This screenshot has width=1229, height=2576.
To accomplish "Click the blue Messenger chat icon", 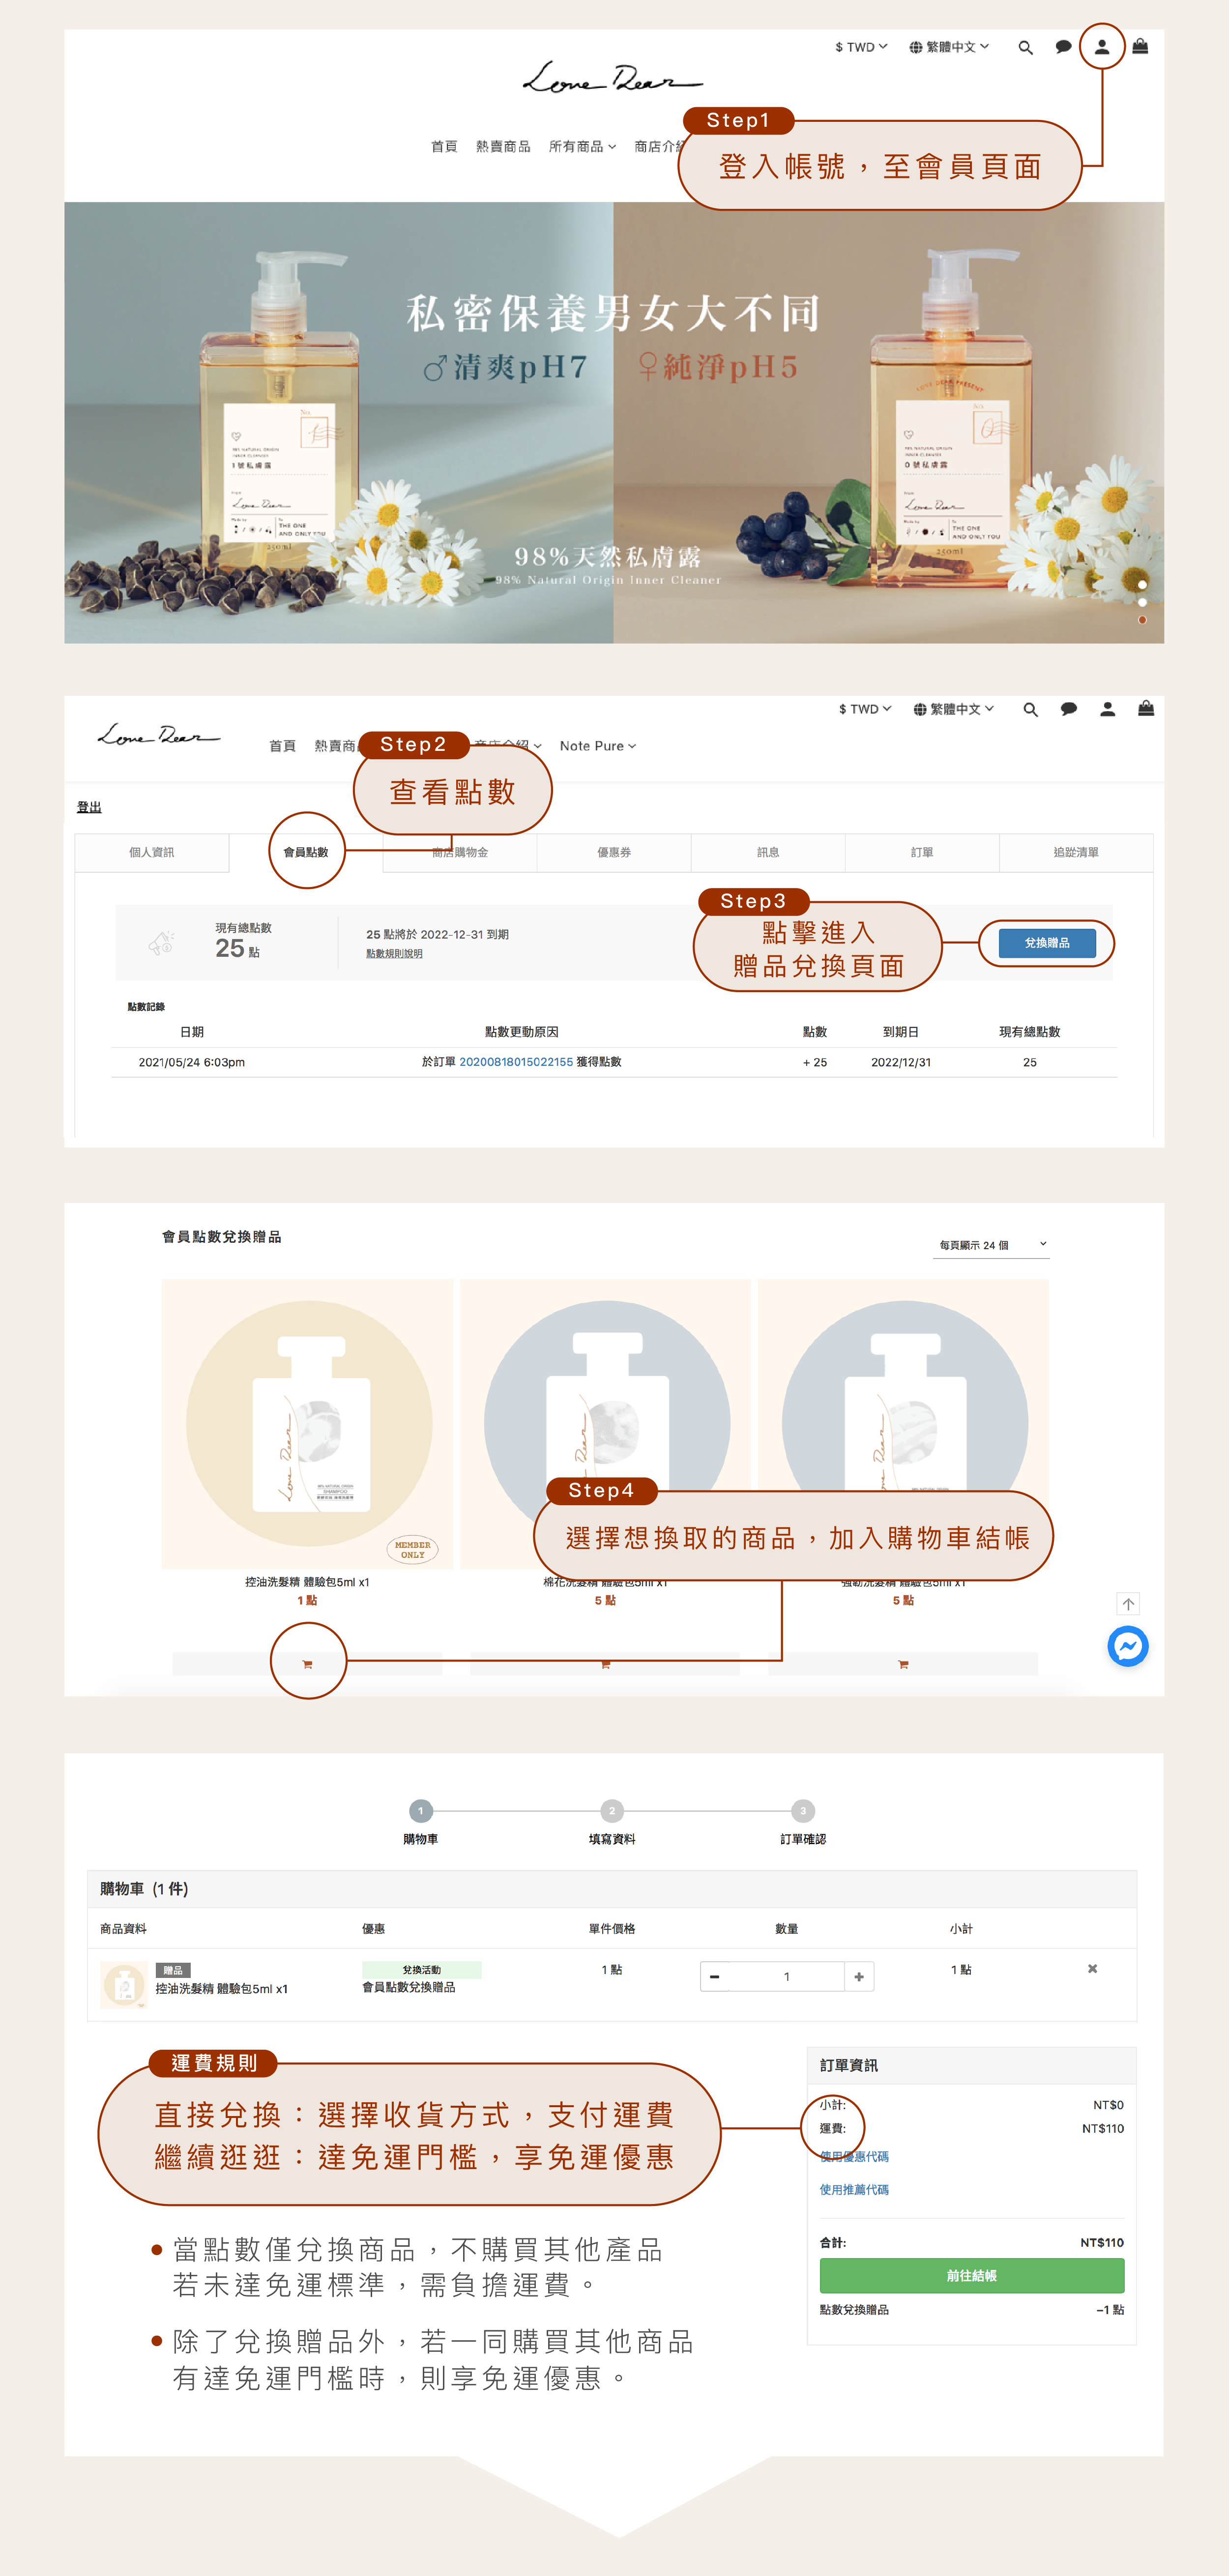I will click(x=1127, y=1646).
